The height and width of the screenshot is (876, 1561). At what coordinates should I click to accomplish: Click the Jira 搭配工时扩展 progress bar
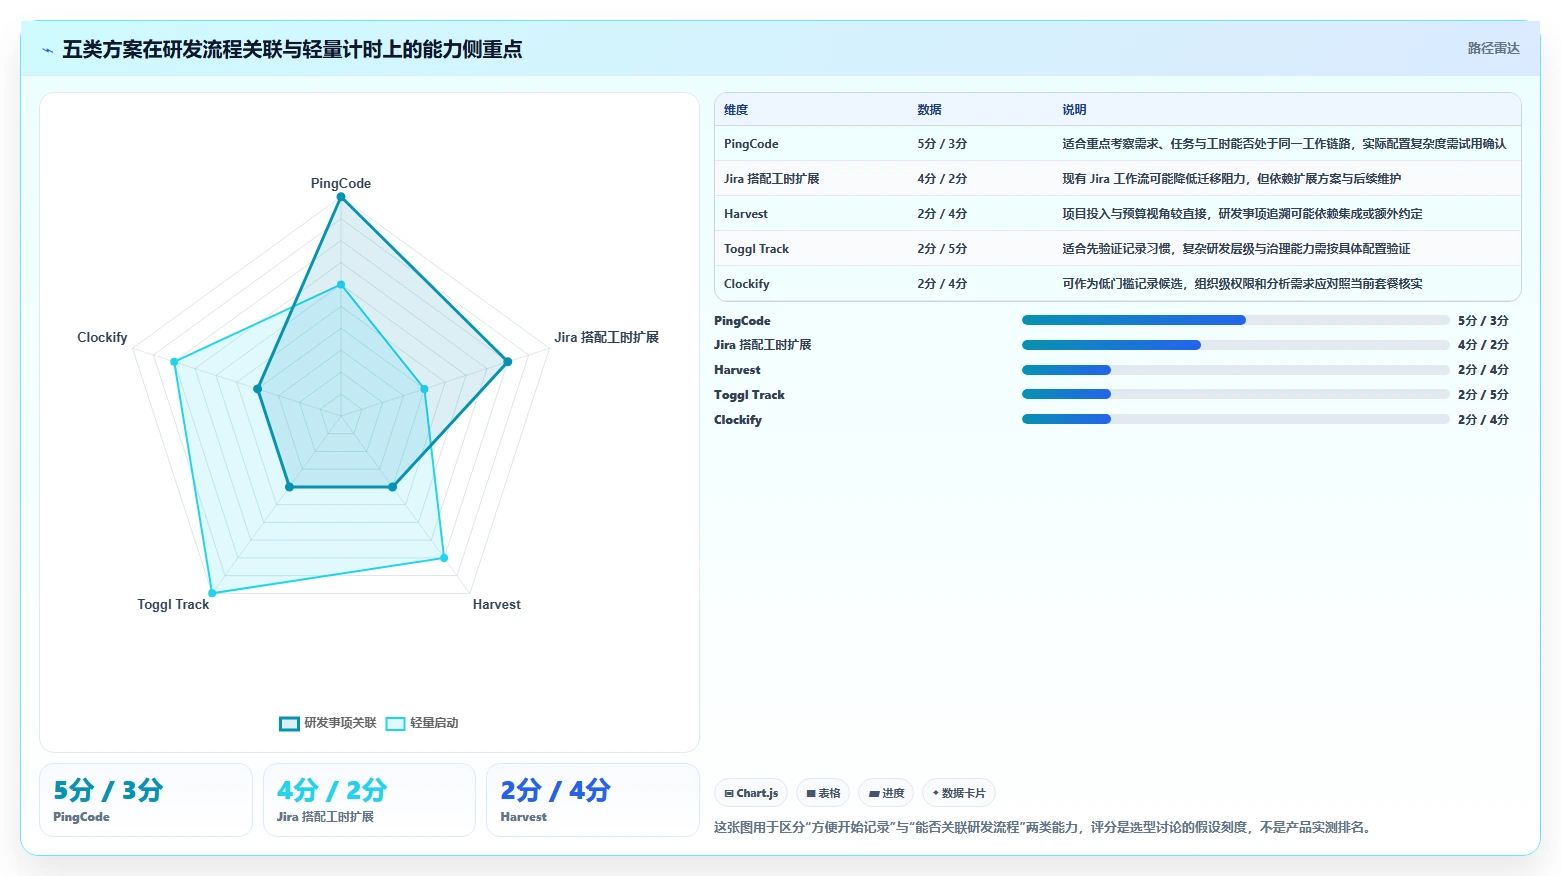click(1235, 345)
